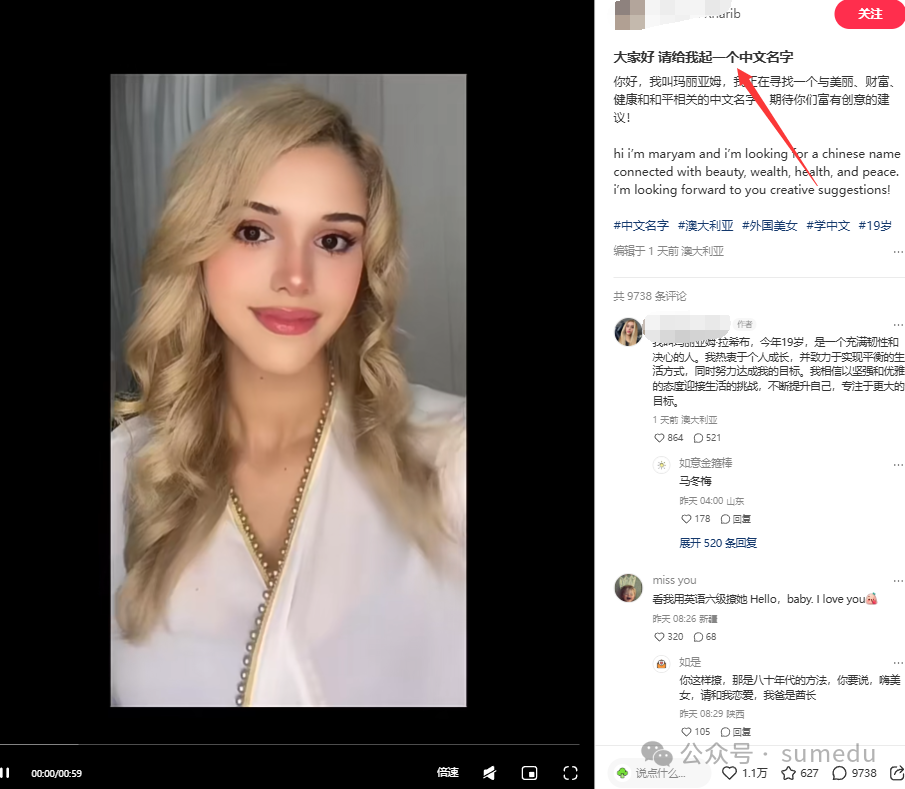Screen dimensions: 905x789
Task: Share the post using bottom share icon
Action: (x=896, y=773)
